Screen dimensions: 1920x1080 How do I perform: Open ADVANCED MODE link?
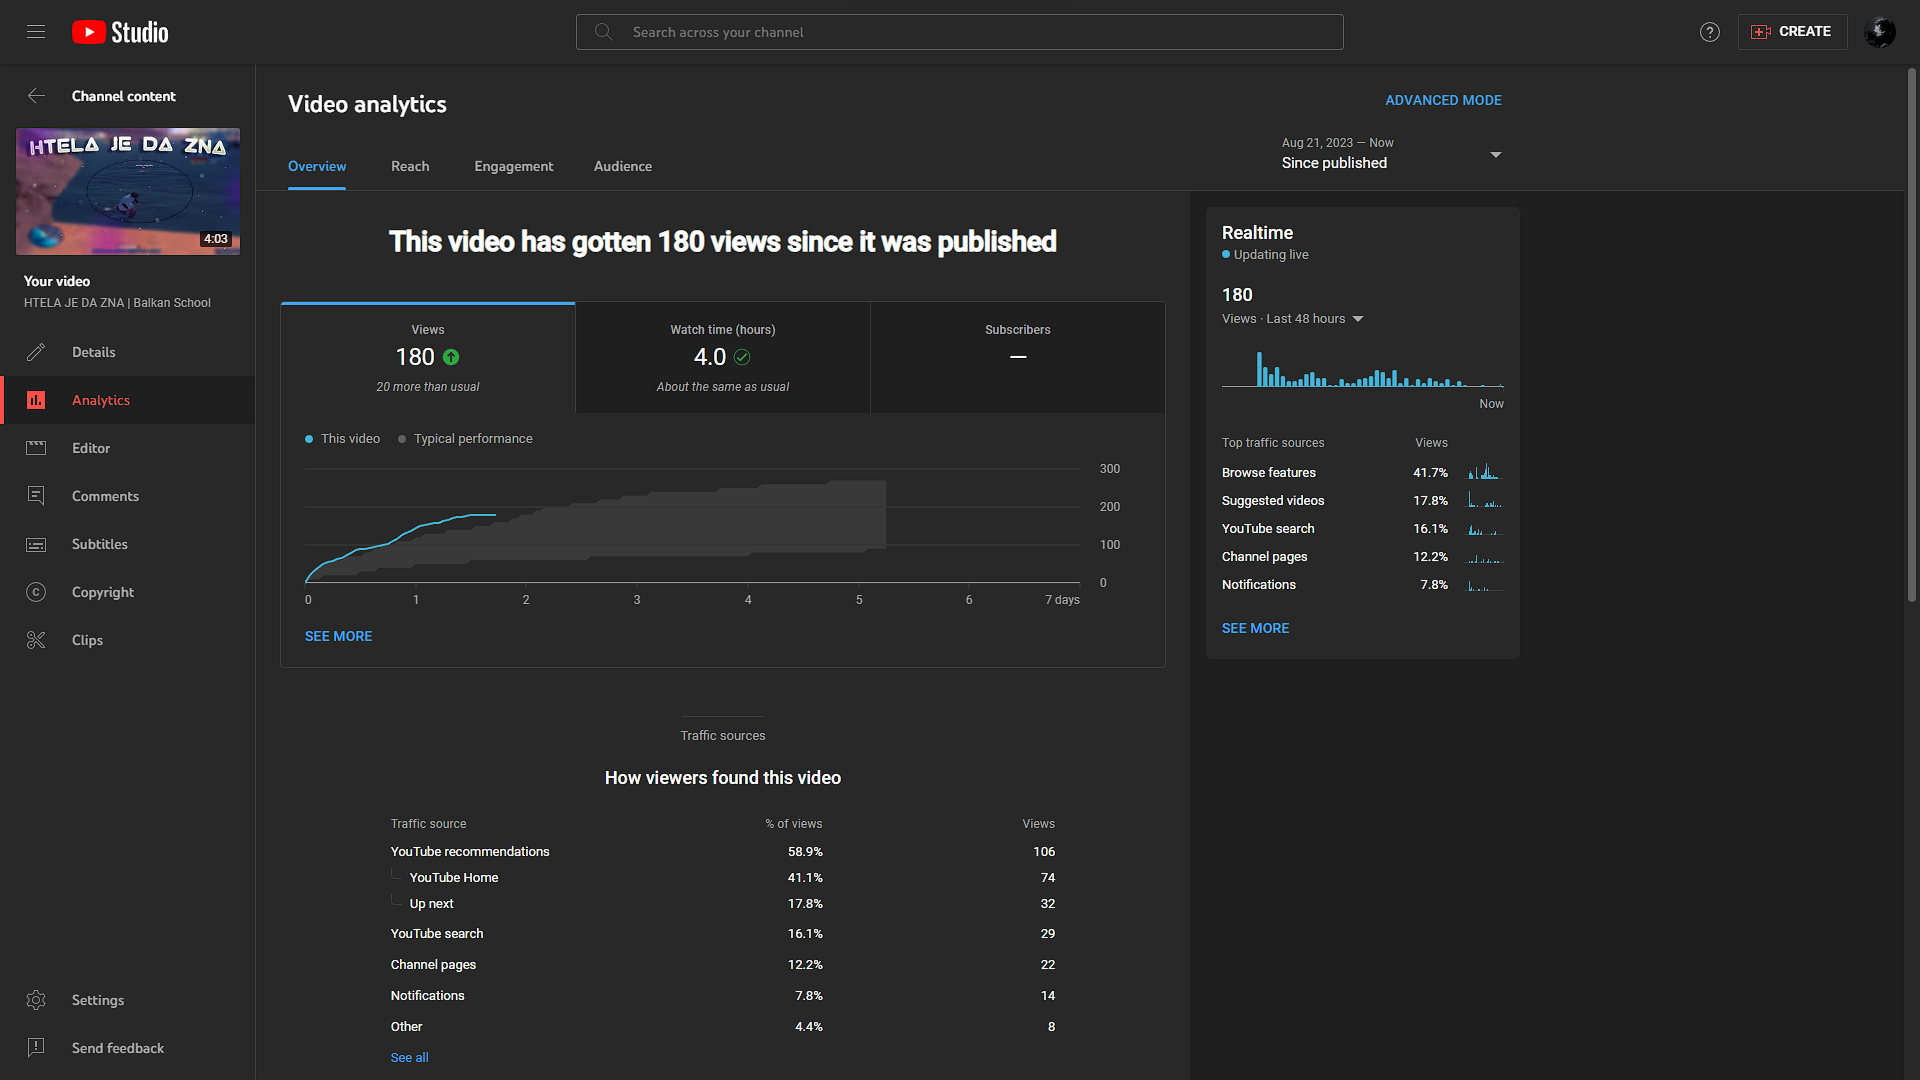(x=1443, y=100)
